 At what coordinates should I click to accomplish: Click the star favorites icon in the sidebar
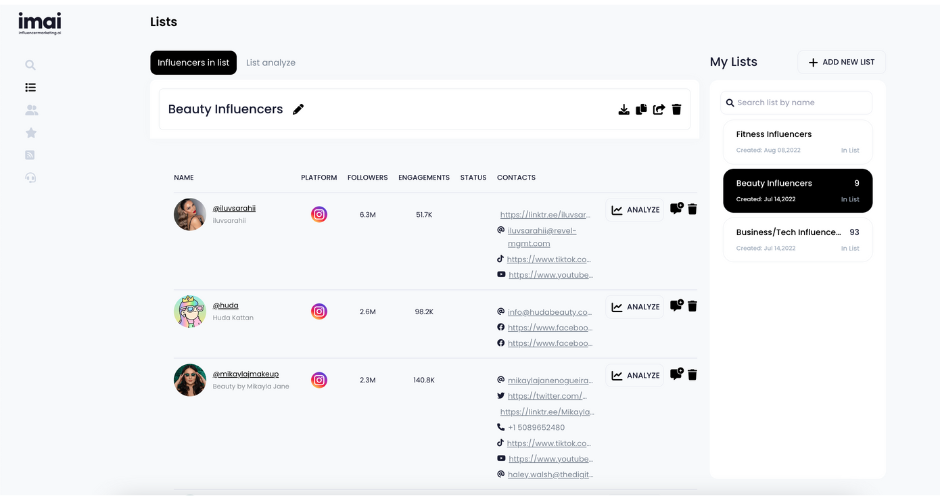click(x=30, y=132)
